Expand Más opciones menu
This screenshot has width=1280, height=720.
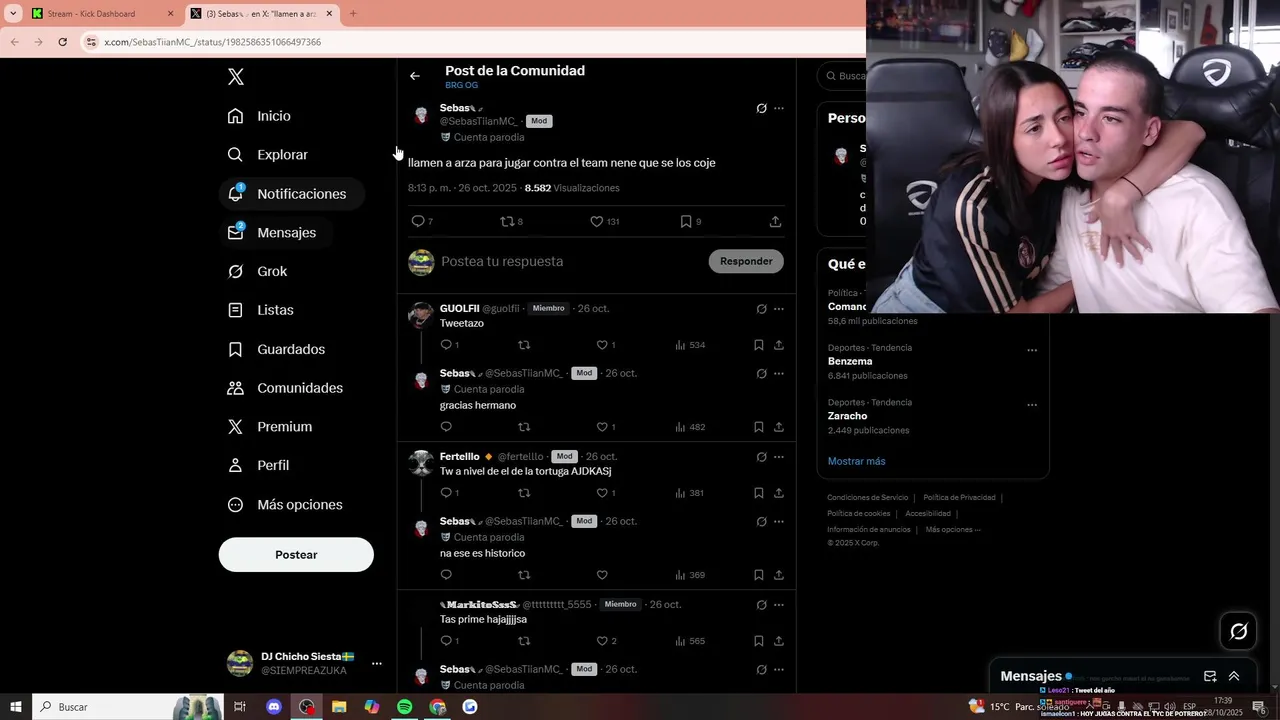point(285,505)
